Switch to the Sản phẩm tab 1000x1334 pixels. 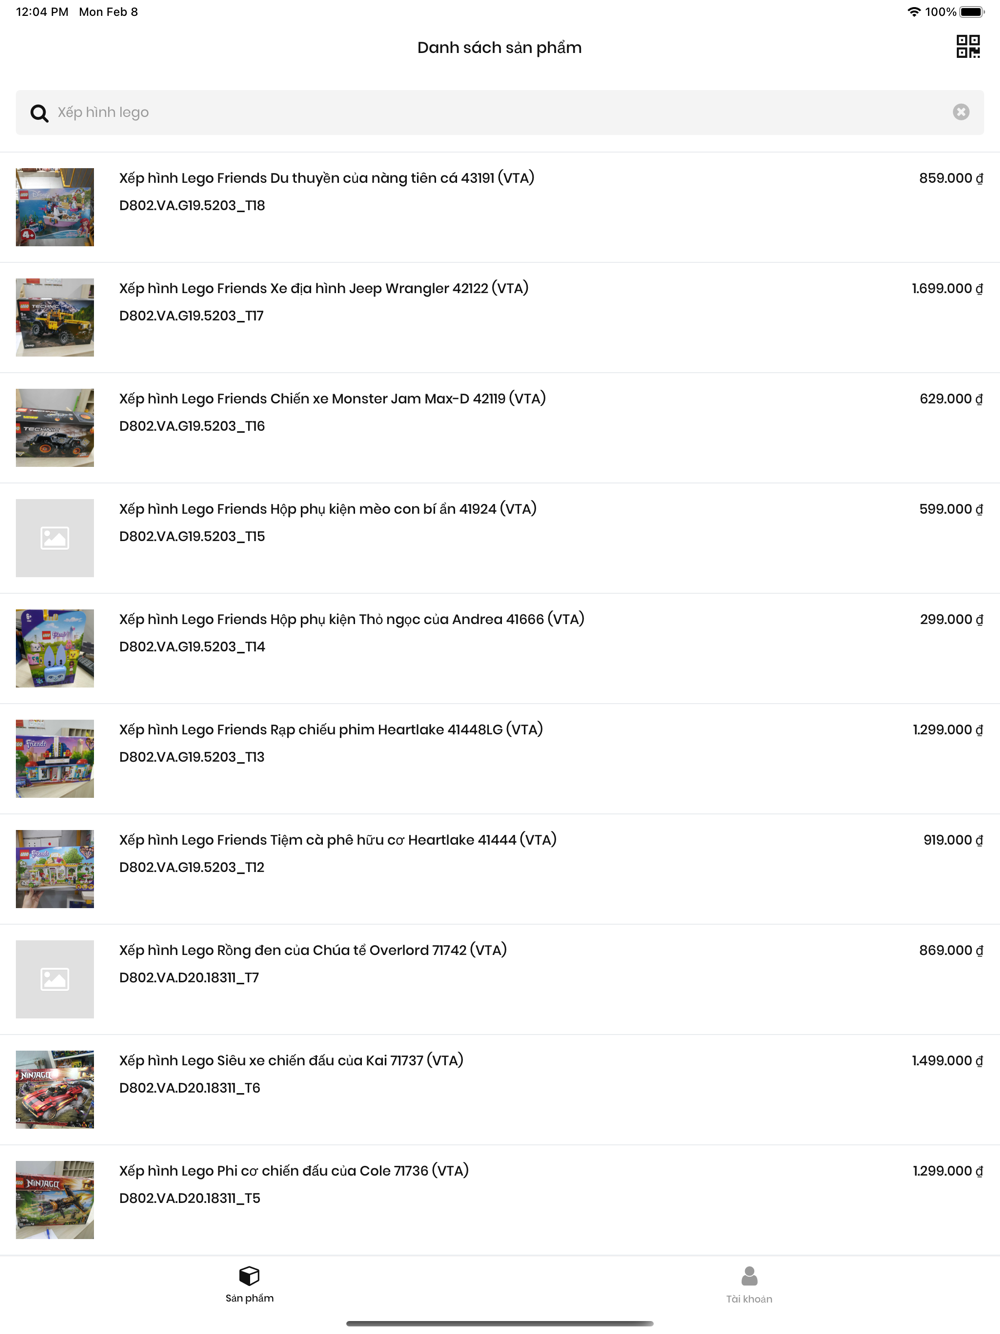(x=249, y=1285)
